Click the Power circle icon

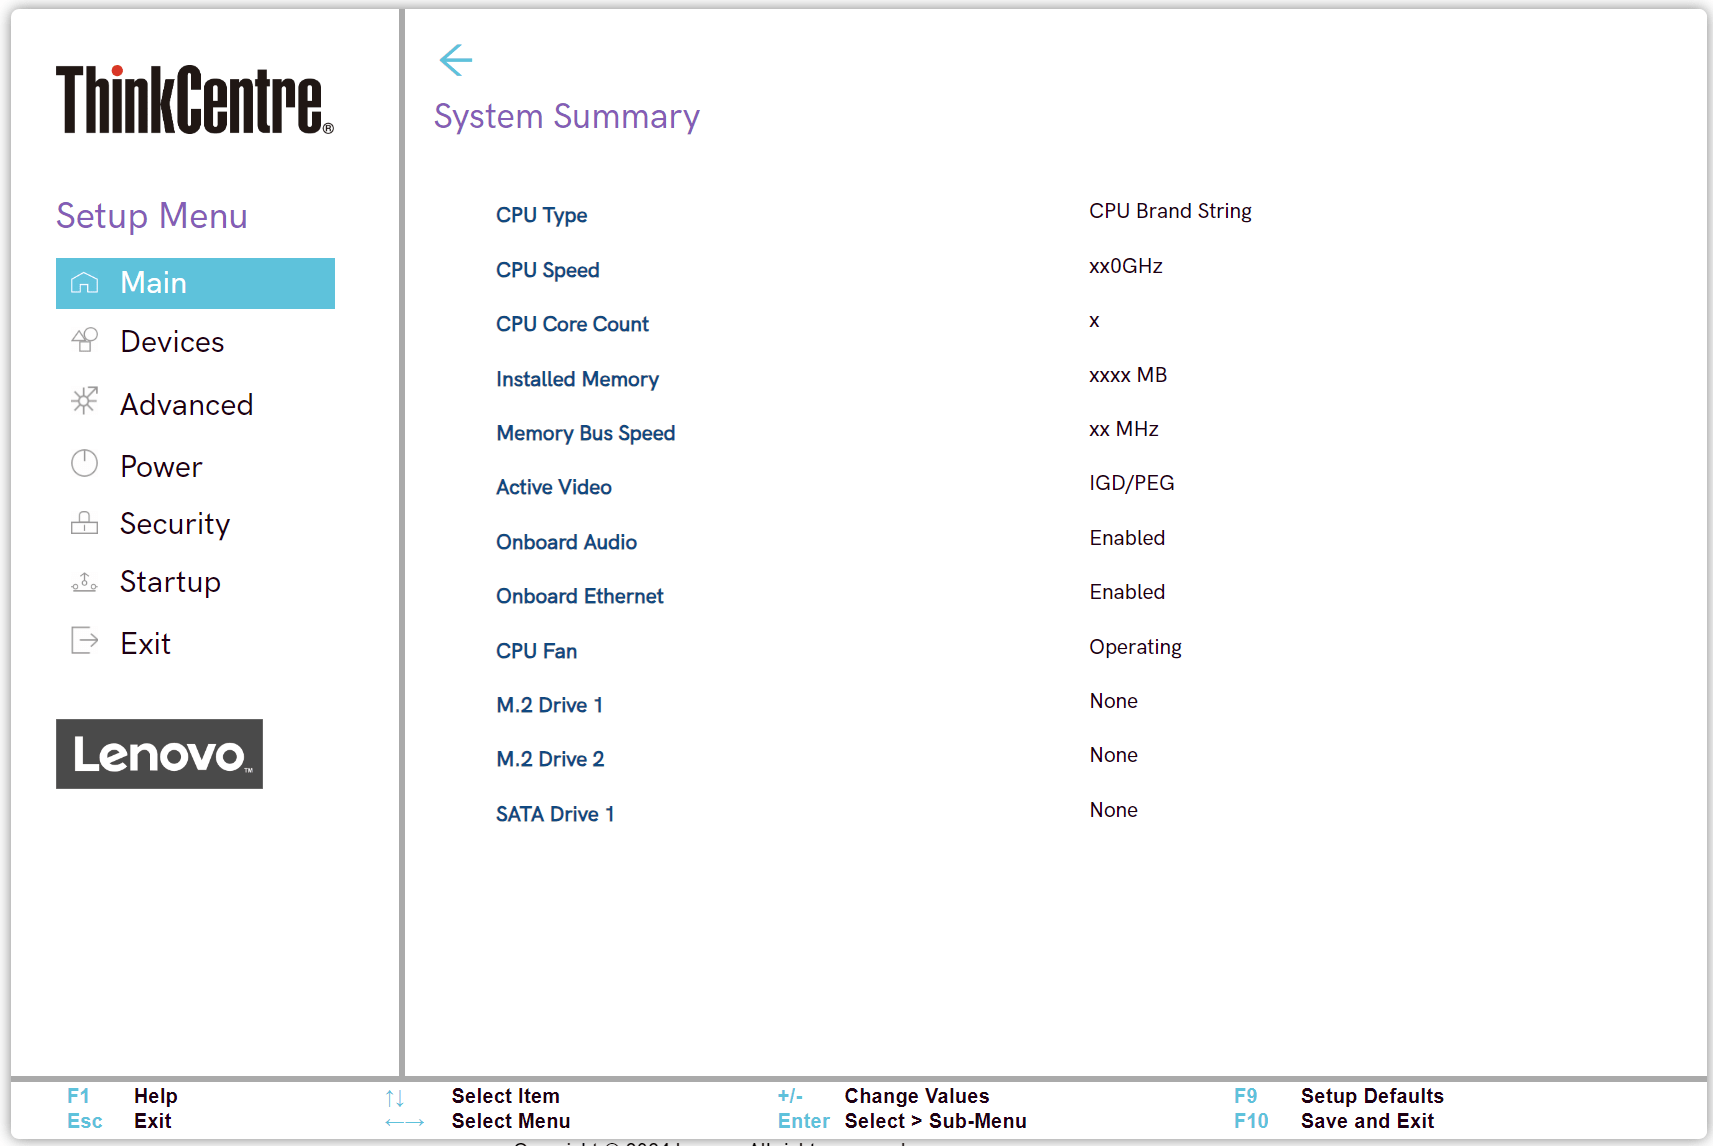[85, 463]
